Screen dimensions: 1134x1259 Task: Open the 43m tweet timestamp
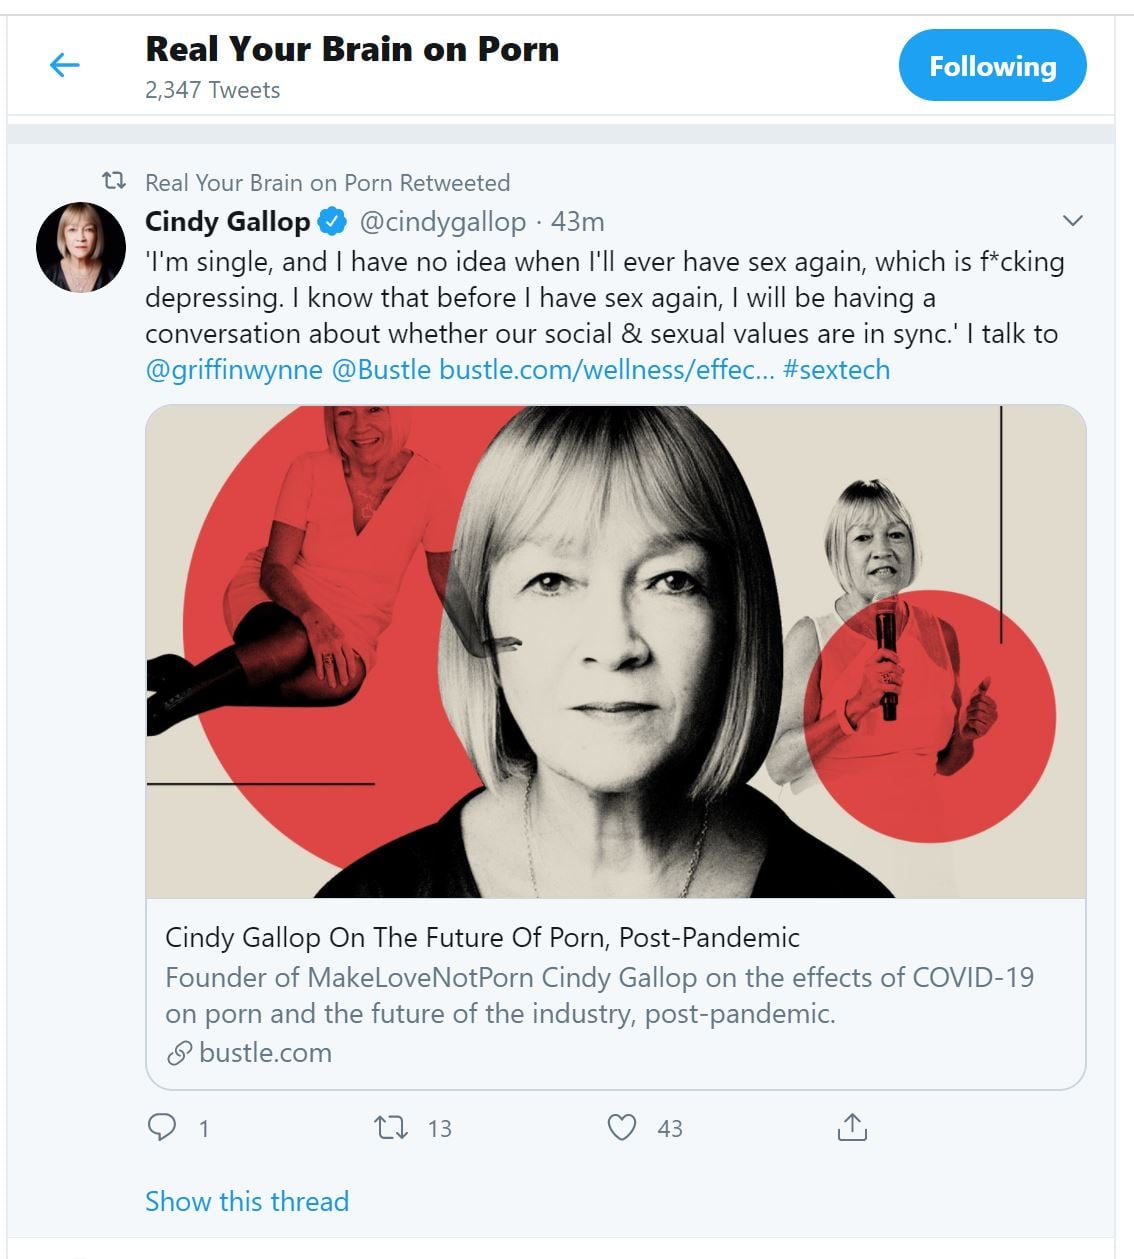(x=578, y=221)
